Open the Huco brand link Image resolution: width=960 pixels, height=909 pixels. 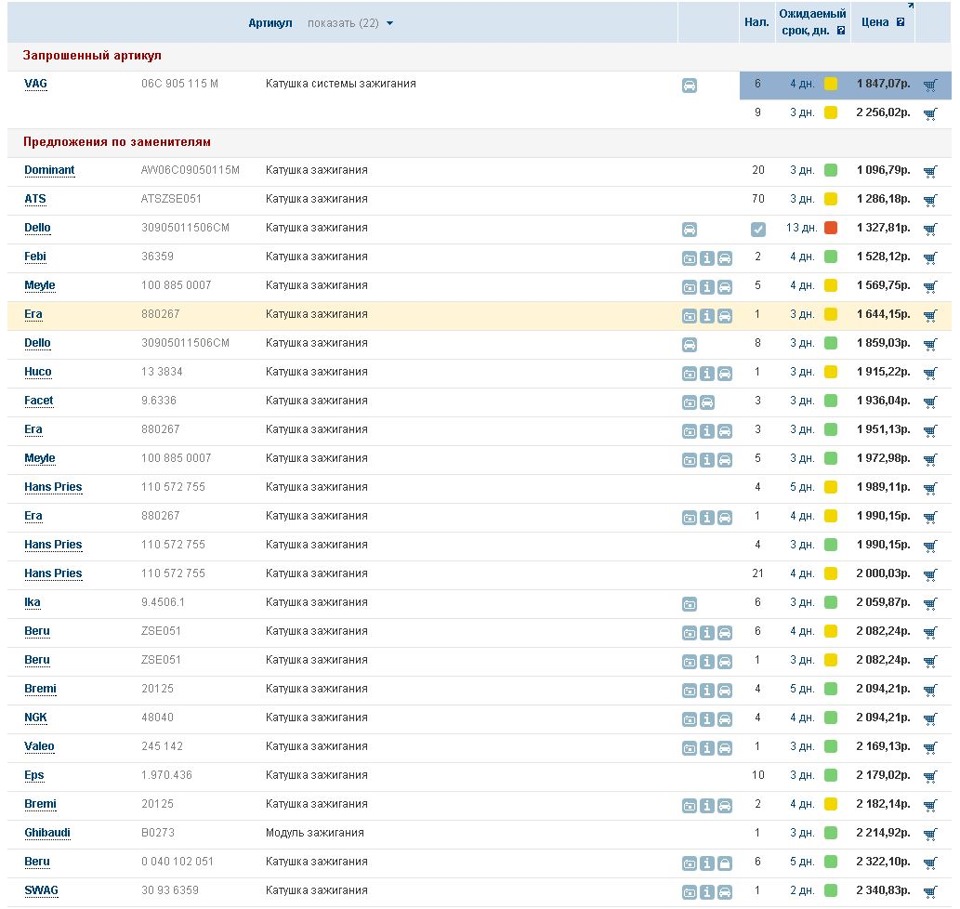[x=38, y=372]
